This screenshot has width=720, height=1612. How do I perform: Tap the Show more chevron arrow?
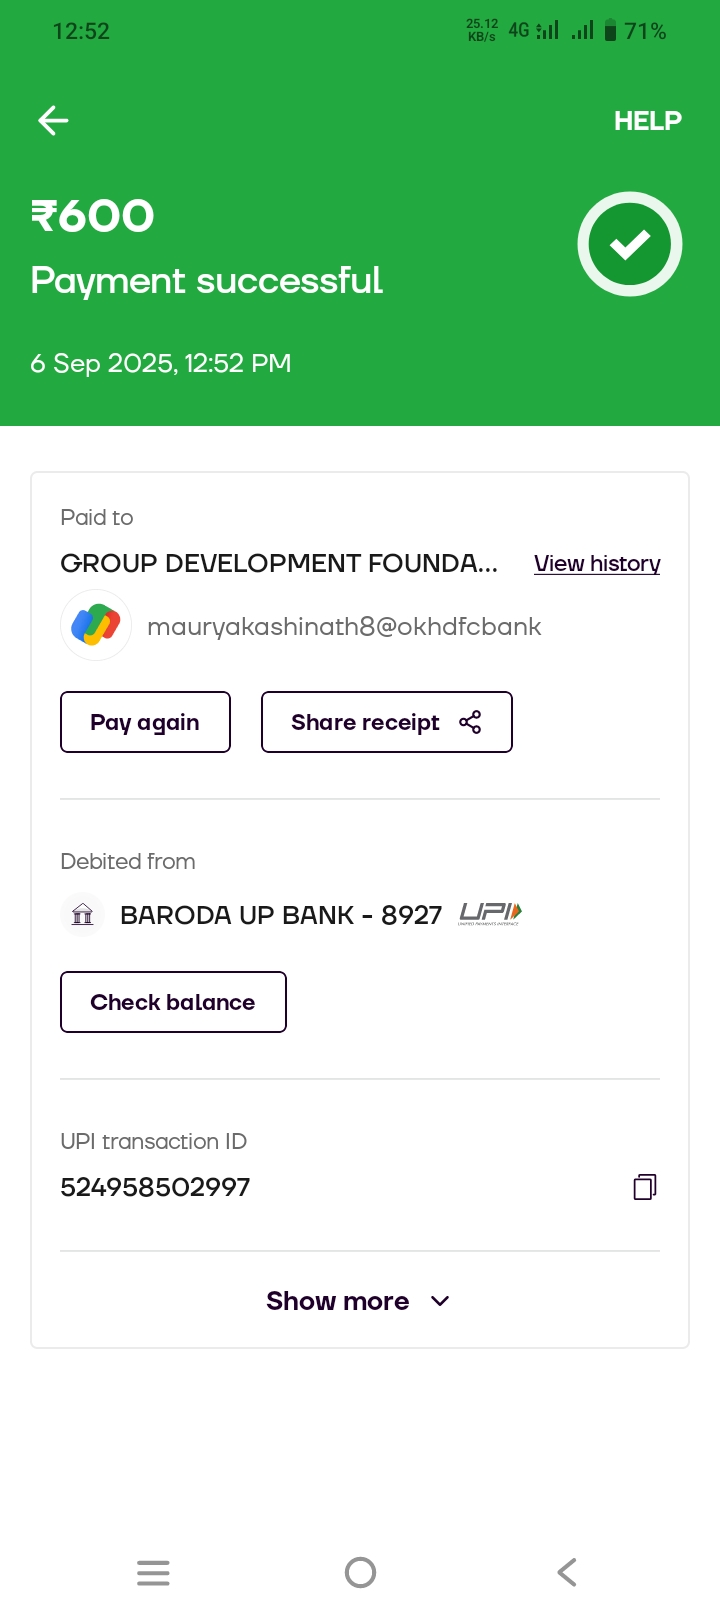click(440, 1301)
